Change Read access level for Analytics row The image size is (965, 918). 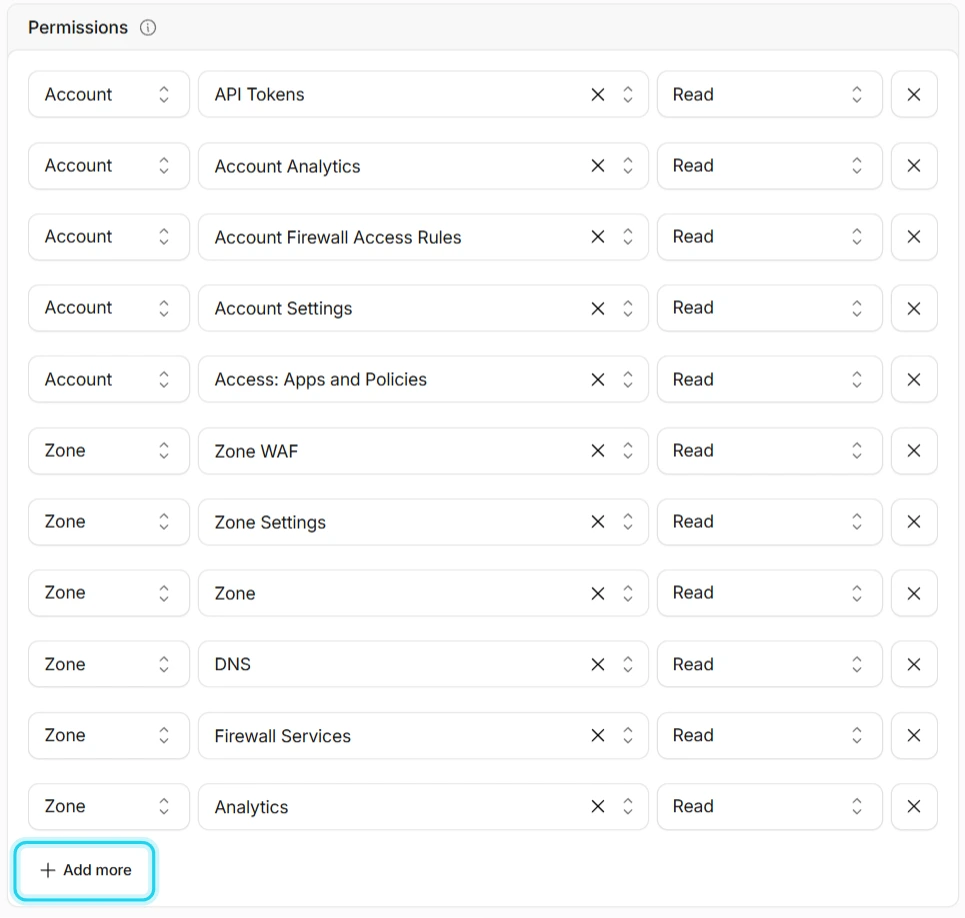click(769, 807)
